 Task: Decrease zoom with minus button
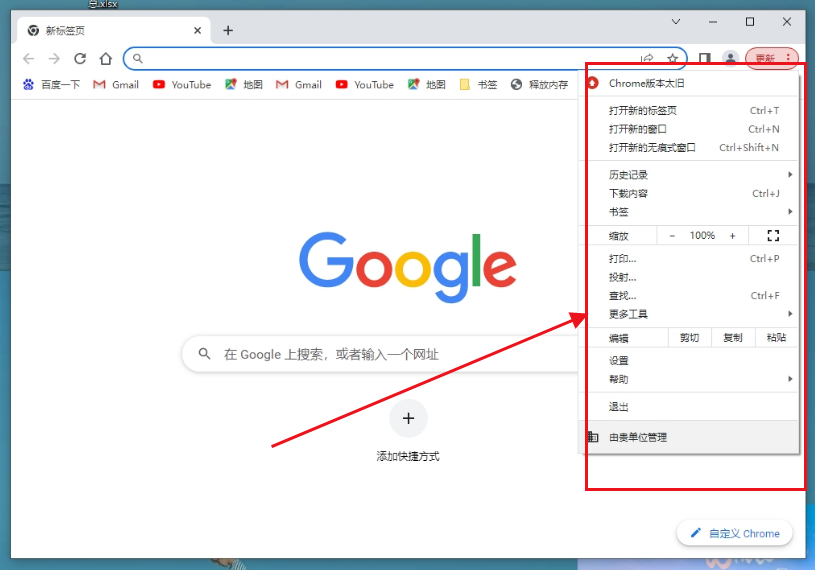pyautogui.click(x=672, y=235)
